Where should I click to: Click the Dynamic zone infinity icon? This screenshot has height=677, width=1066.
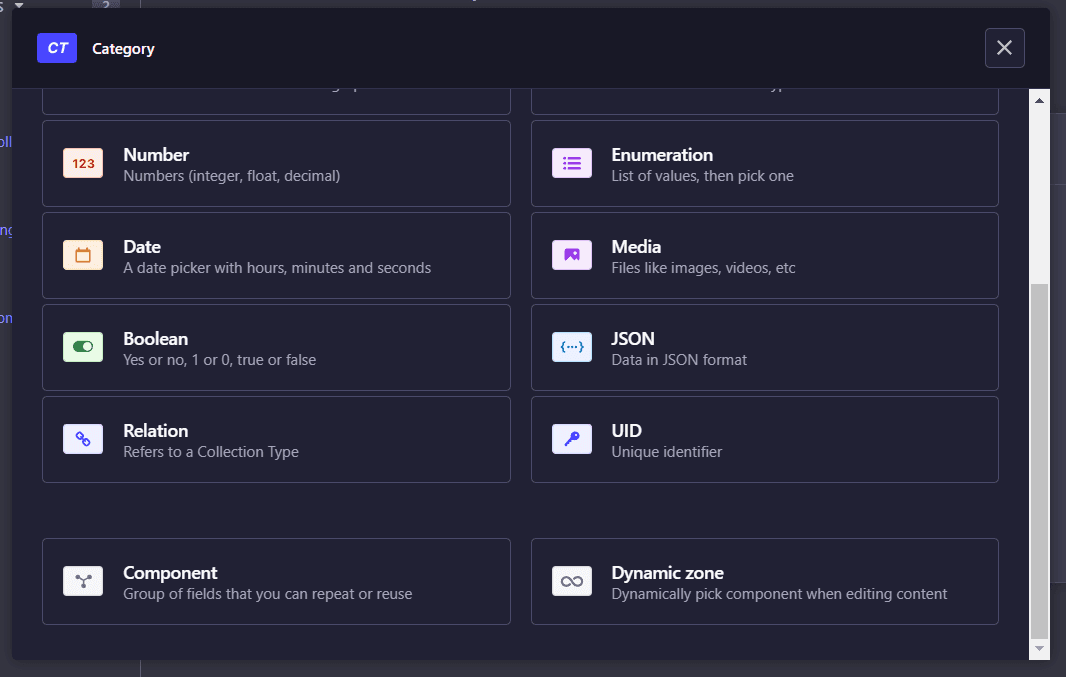pos(571,581)
